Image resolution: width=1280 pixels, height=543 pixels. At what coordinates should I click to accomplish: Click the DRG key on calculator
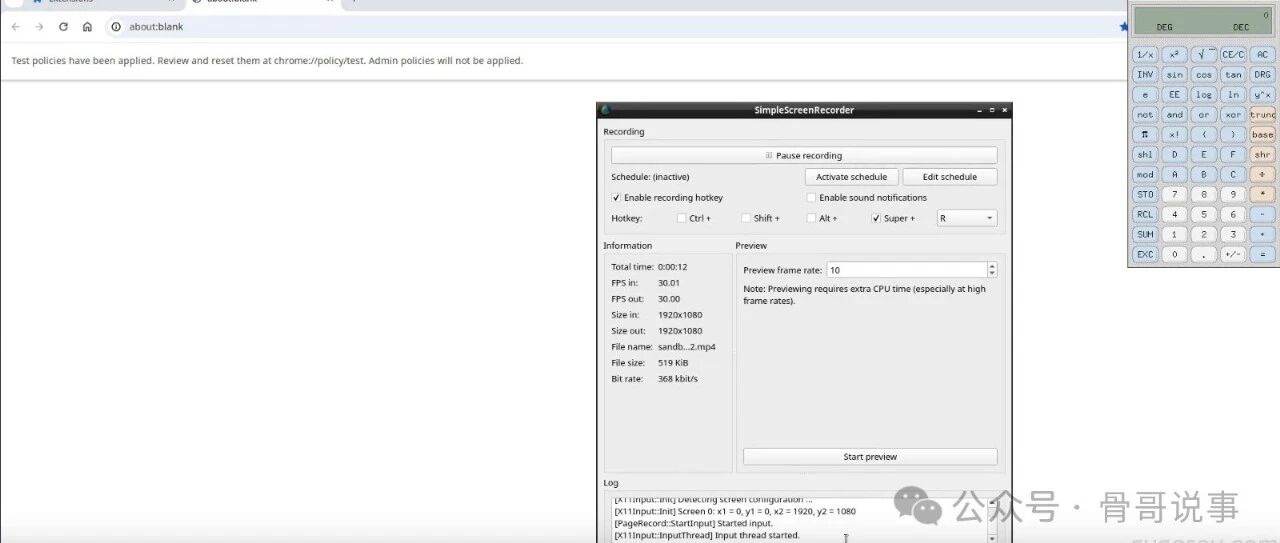pyautogui.click(x=1262, y=74)
